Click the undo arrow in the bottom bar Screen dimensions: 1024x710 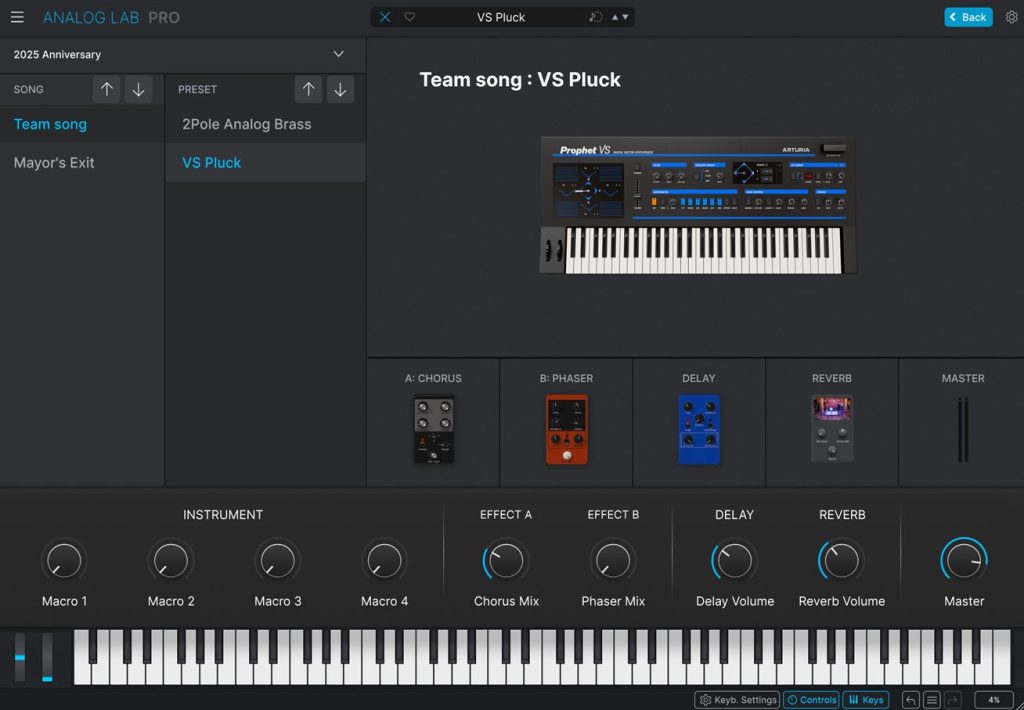click(910, 700)
